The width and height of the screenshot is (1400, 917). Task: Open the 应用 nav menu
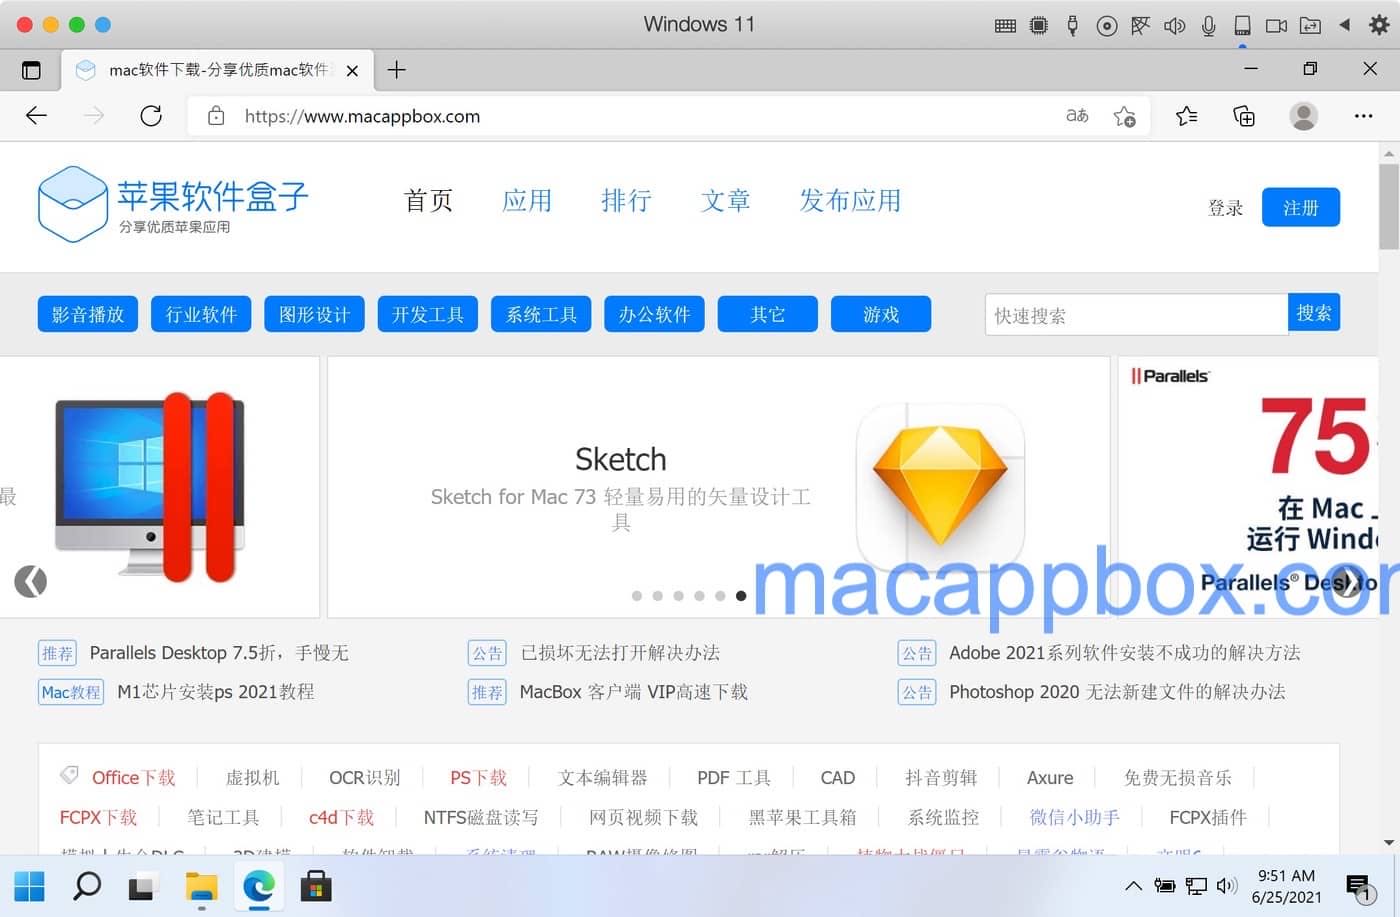[x=527, y=201]
